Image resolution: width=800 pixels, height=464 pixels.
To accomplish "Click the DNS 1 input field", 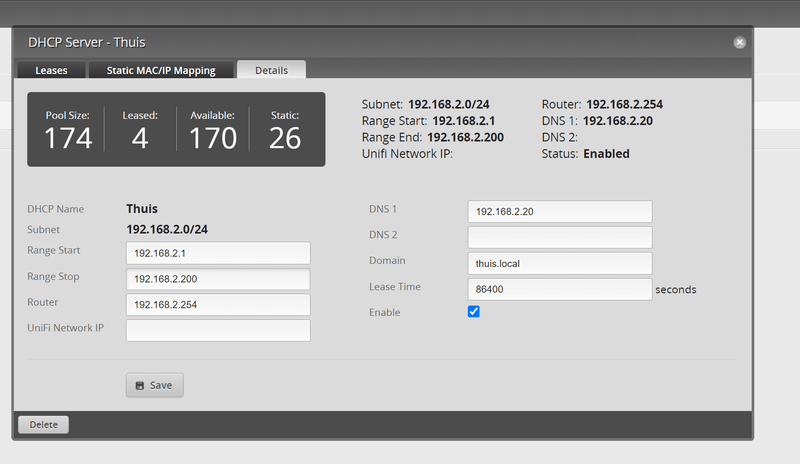I will 560,211.
